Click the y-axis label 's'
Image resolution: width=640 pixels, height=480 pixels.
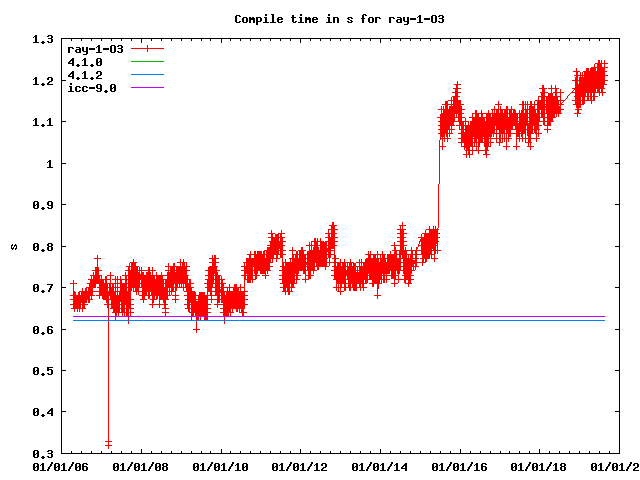click(12, 246)
